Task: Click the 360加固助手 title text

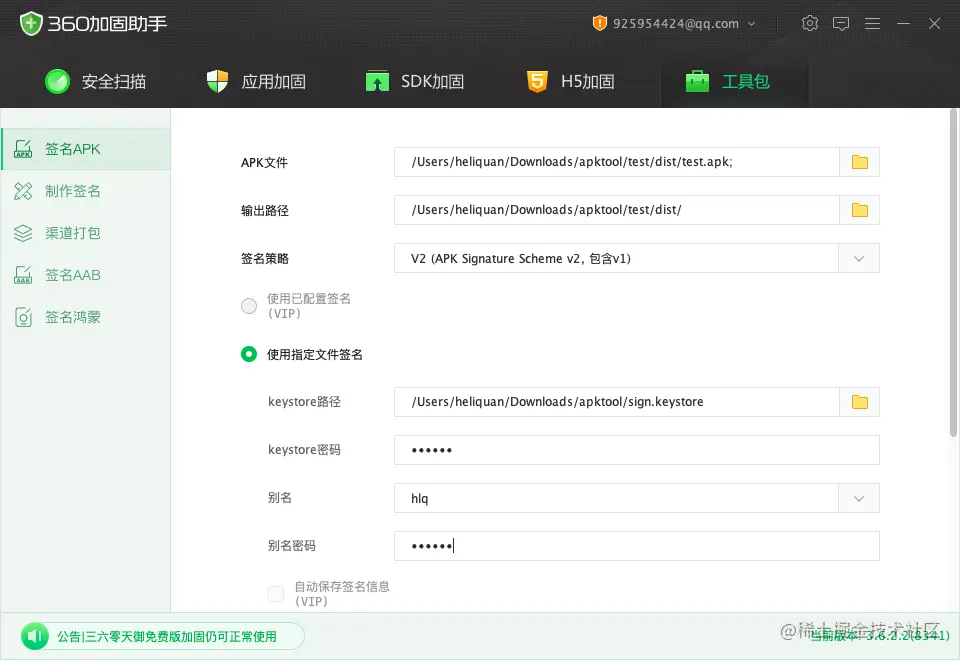Action: click(107, 24)
